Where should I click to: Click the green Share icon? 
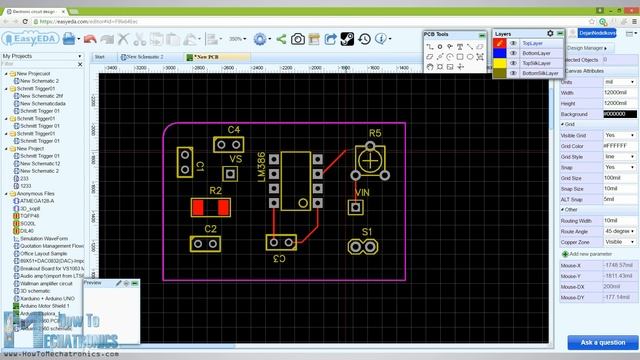click(x=281, y=39)
